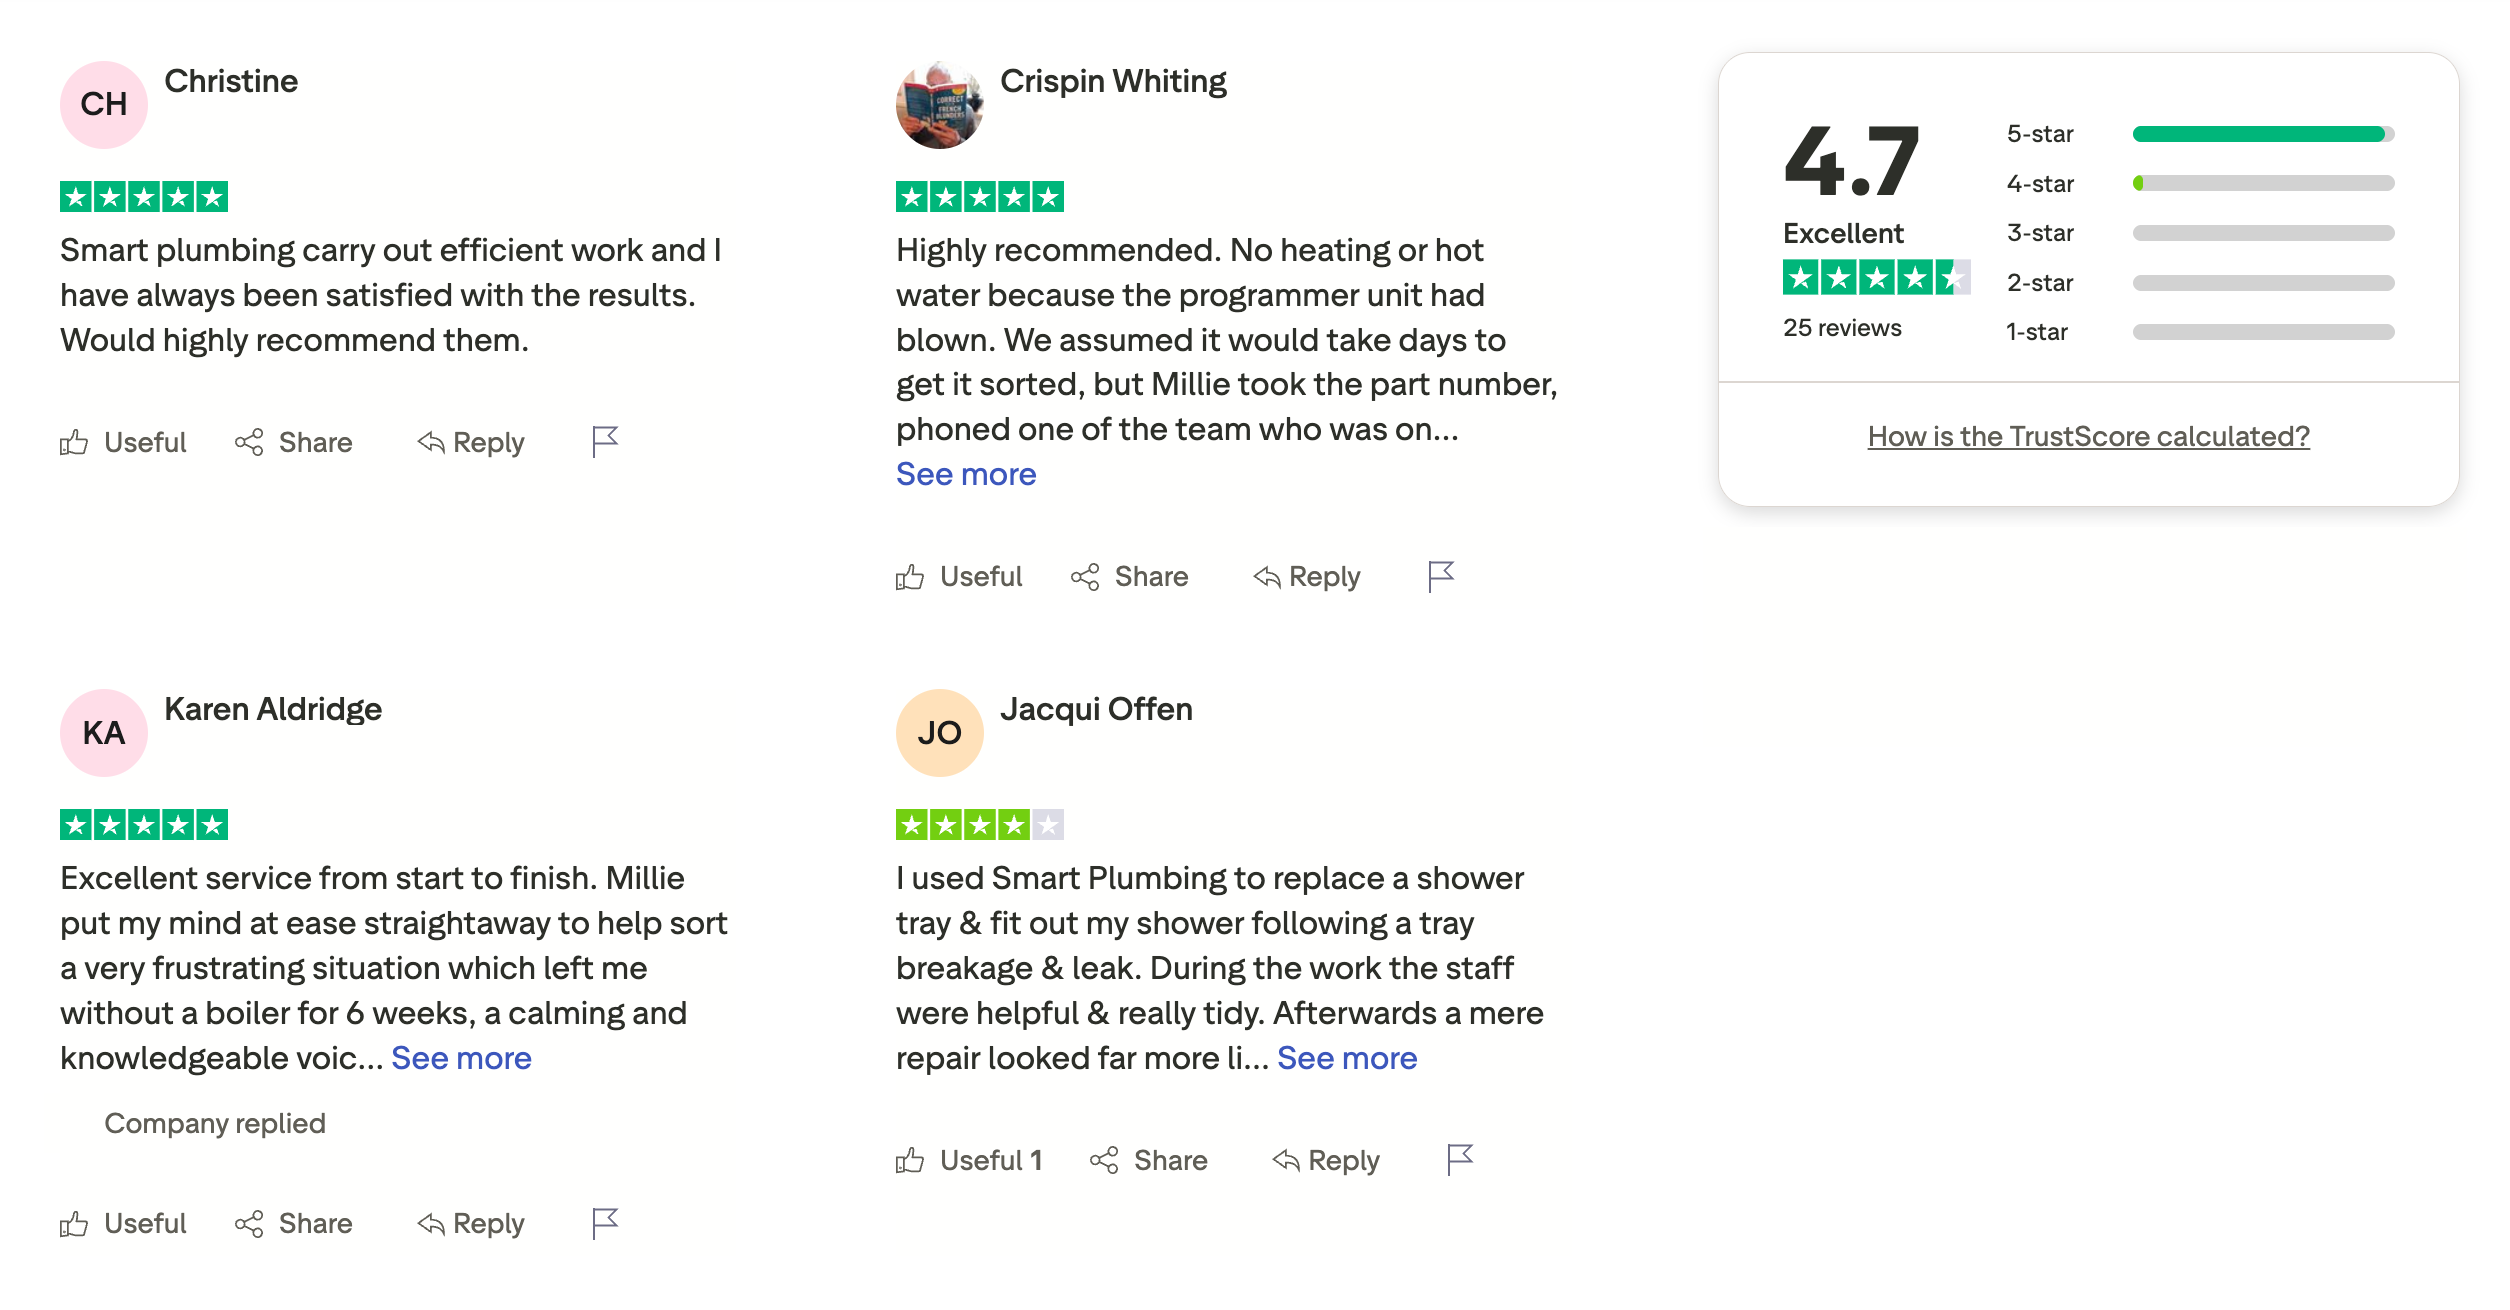
Task: Open Crispin Whiting's profile
Action: tap(1113, 81)
